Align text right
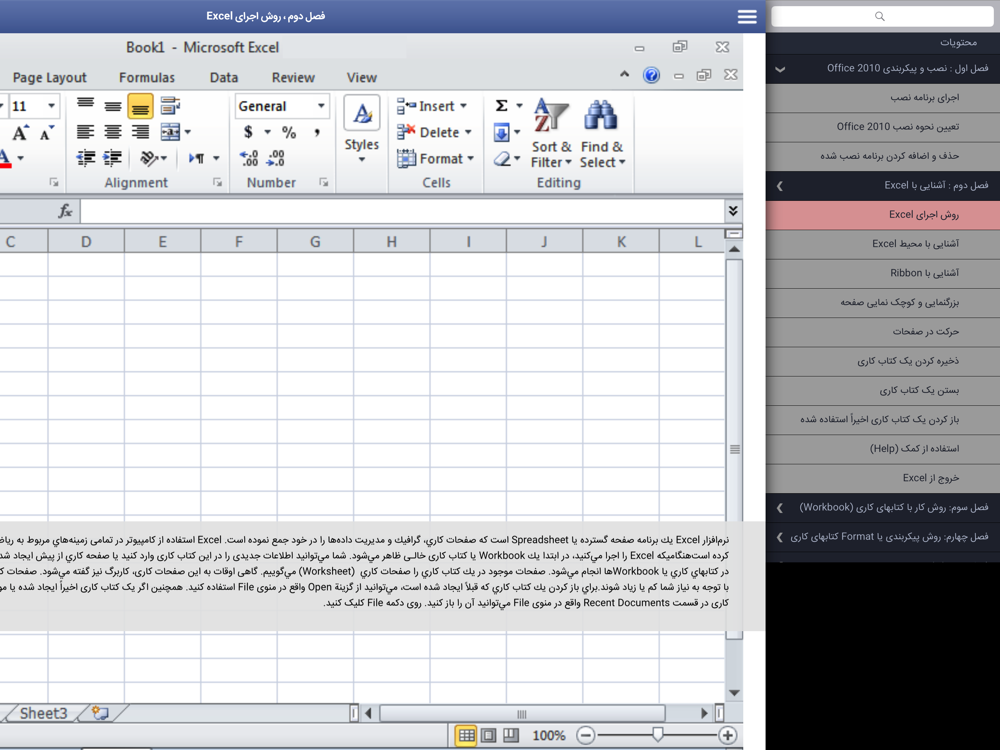This screenshot has width=1000, height=750. (x=140, y=132)
